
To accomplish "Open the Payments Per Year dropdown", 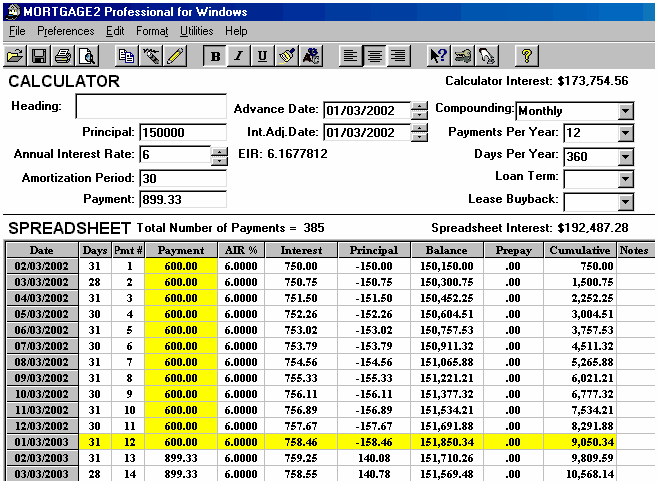I will (626, 133).
